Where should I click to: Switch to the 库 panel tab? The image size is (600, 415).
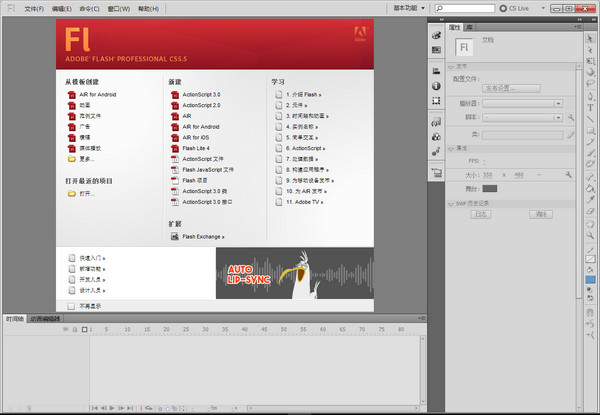click(x=469, y=27)
